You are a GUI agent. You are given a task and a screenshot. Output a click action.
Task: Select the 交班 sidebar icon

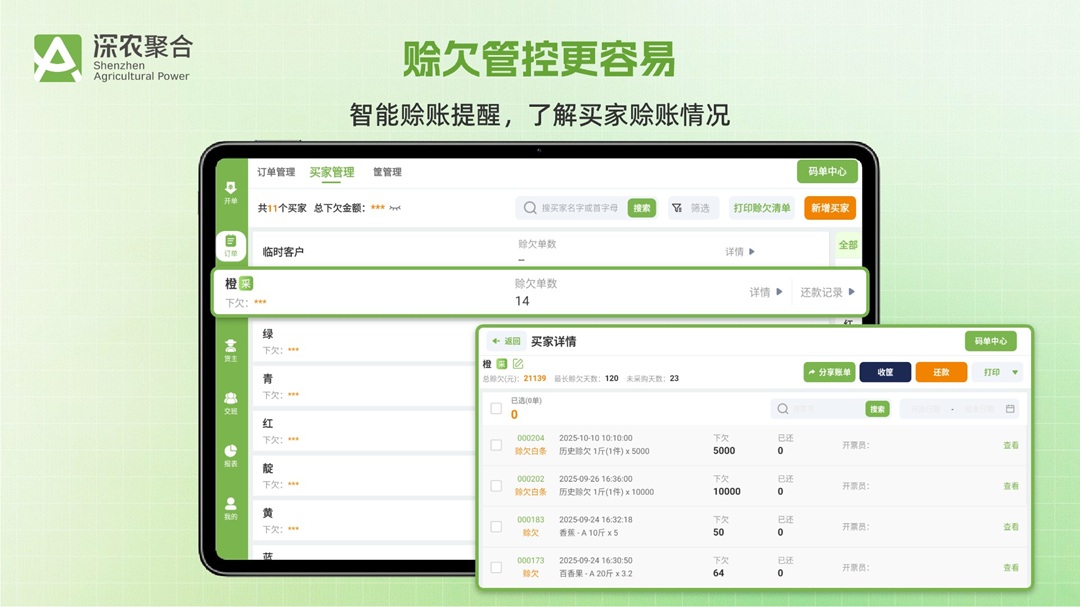230,404
